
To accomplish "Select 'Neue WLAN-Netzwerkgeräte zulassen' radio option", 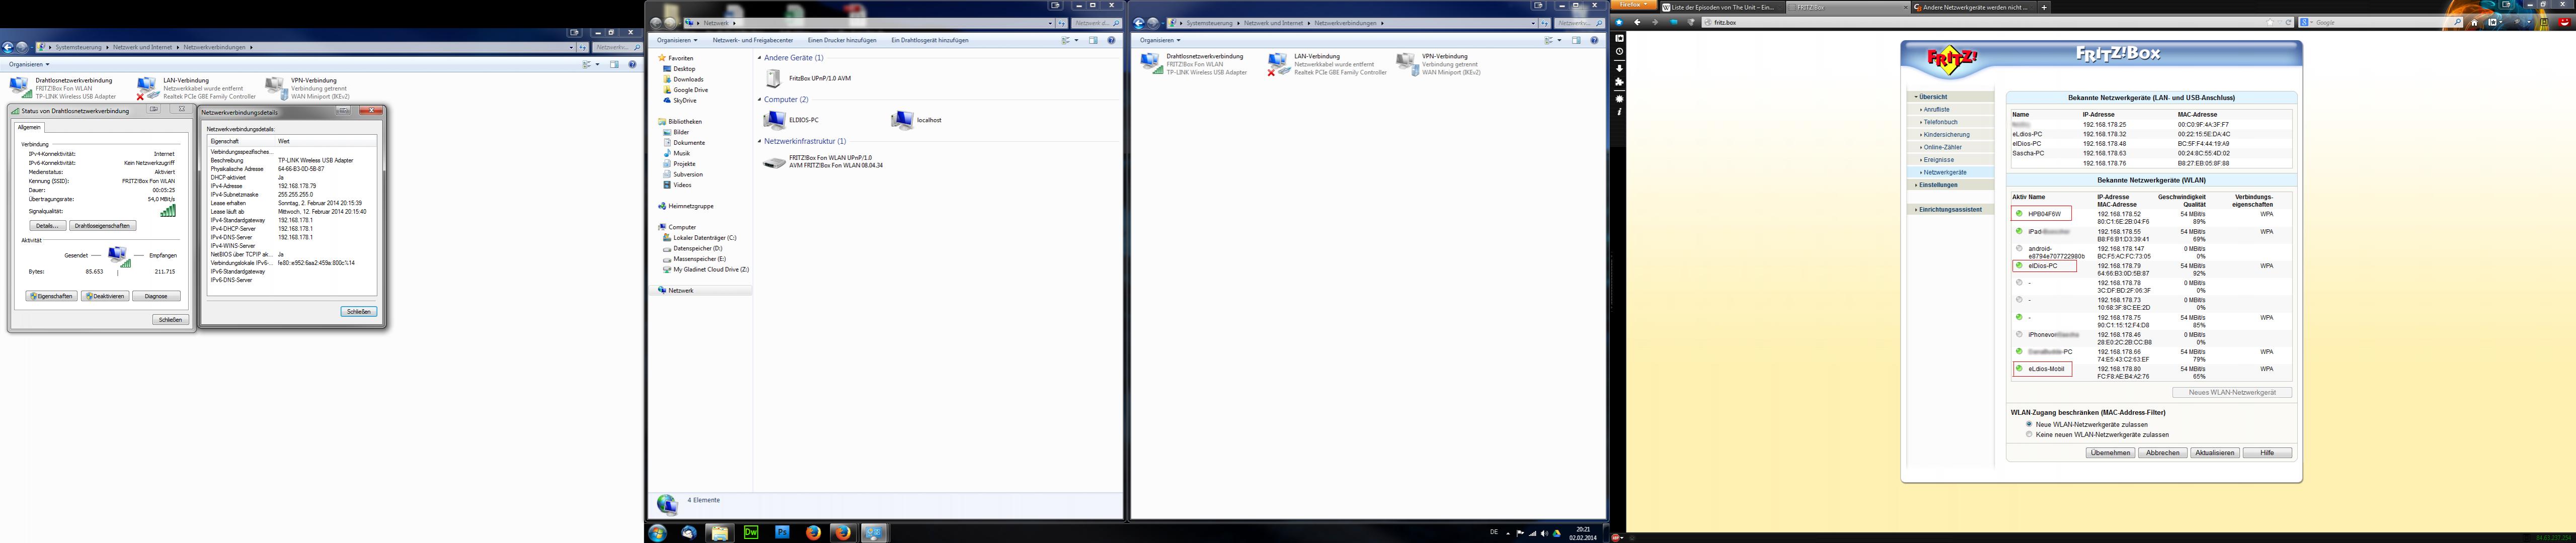I will [x=2029, y=424].
